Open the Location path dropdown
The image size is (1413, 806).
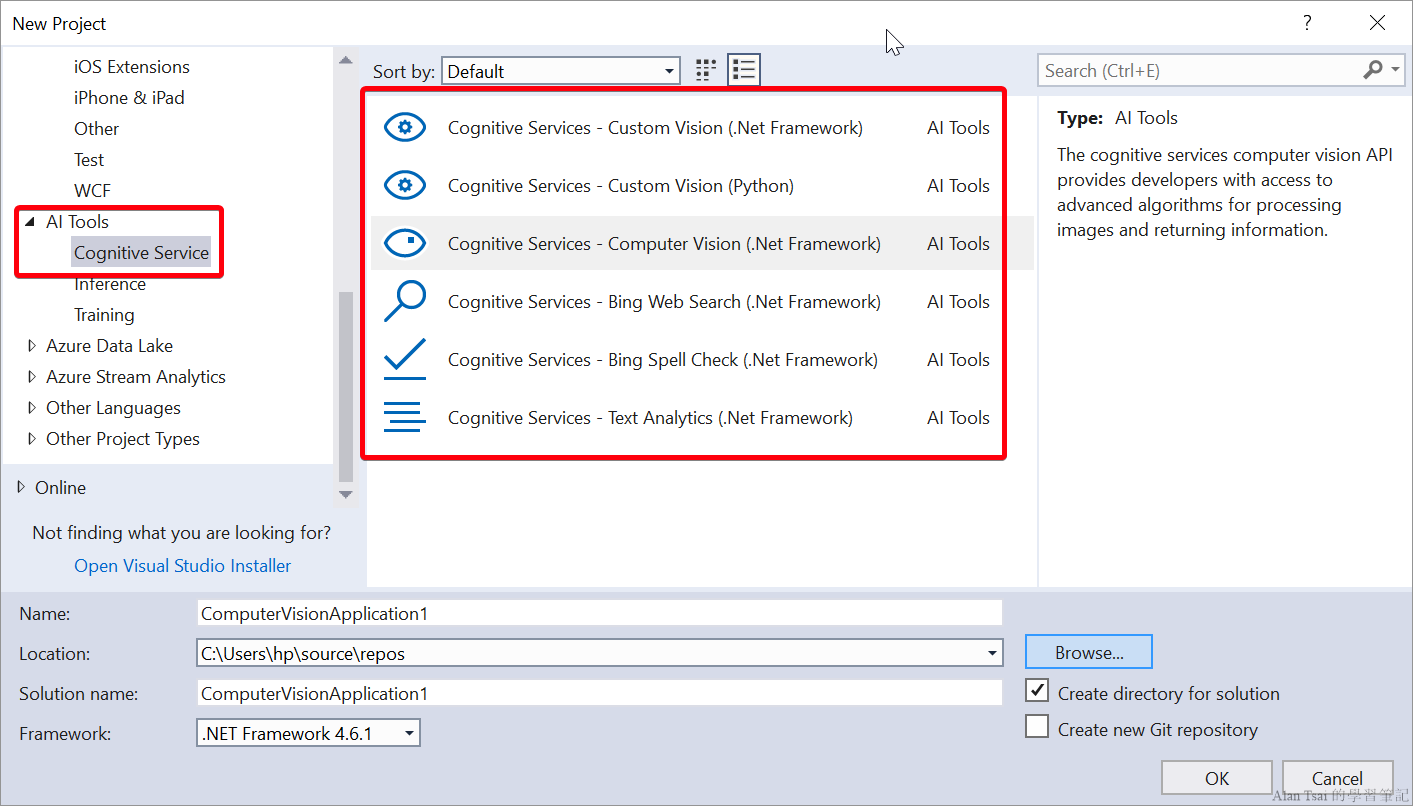click(x=992, y=654)
